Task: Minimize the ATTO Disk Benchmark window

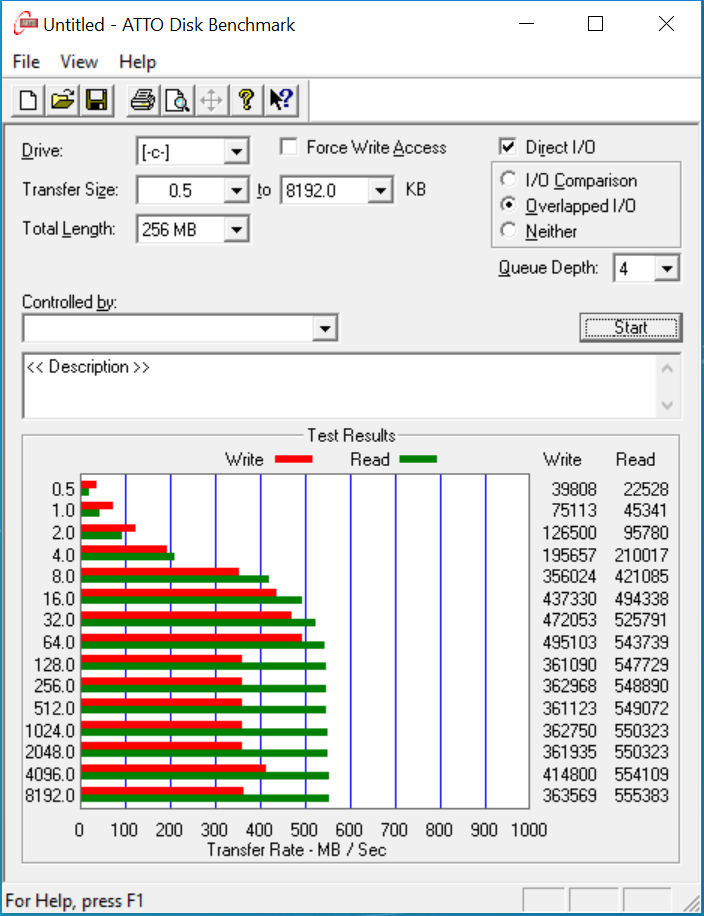Action: click(526, 24)
